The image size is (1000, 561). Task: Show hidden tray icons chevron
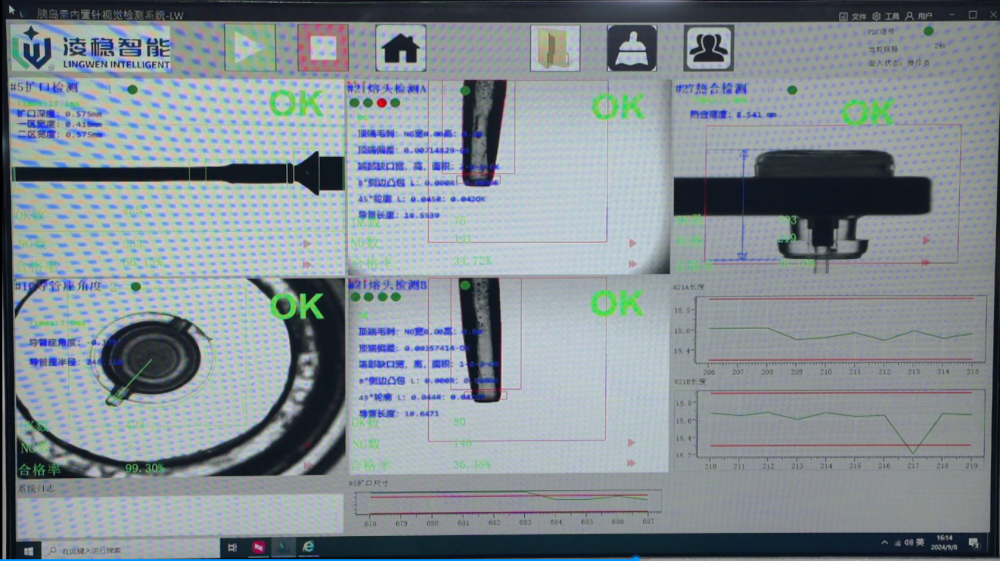tap(885, 543)
